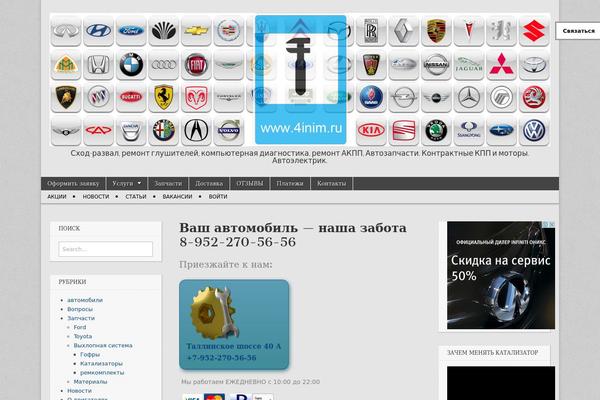Click the Hyundai logo icon
The image size is (600, 400).
pyautogui.click(x=98, y=31)
